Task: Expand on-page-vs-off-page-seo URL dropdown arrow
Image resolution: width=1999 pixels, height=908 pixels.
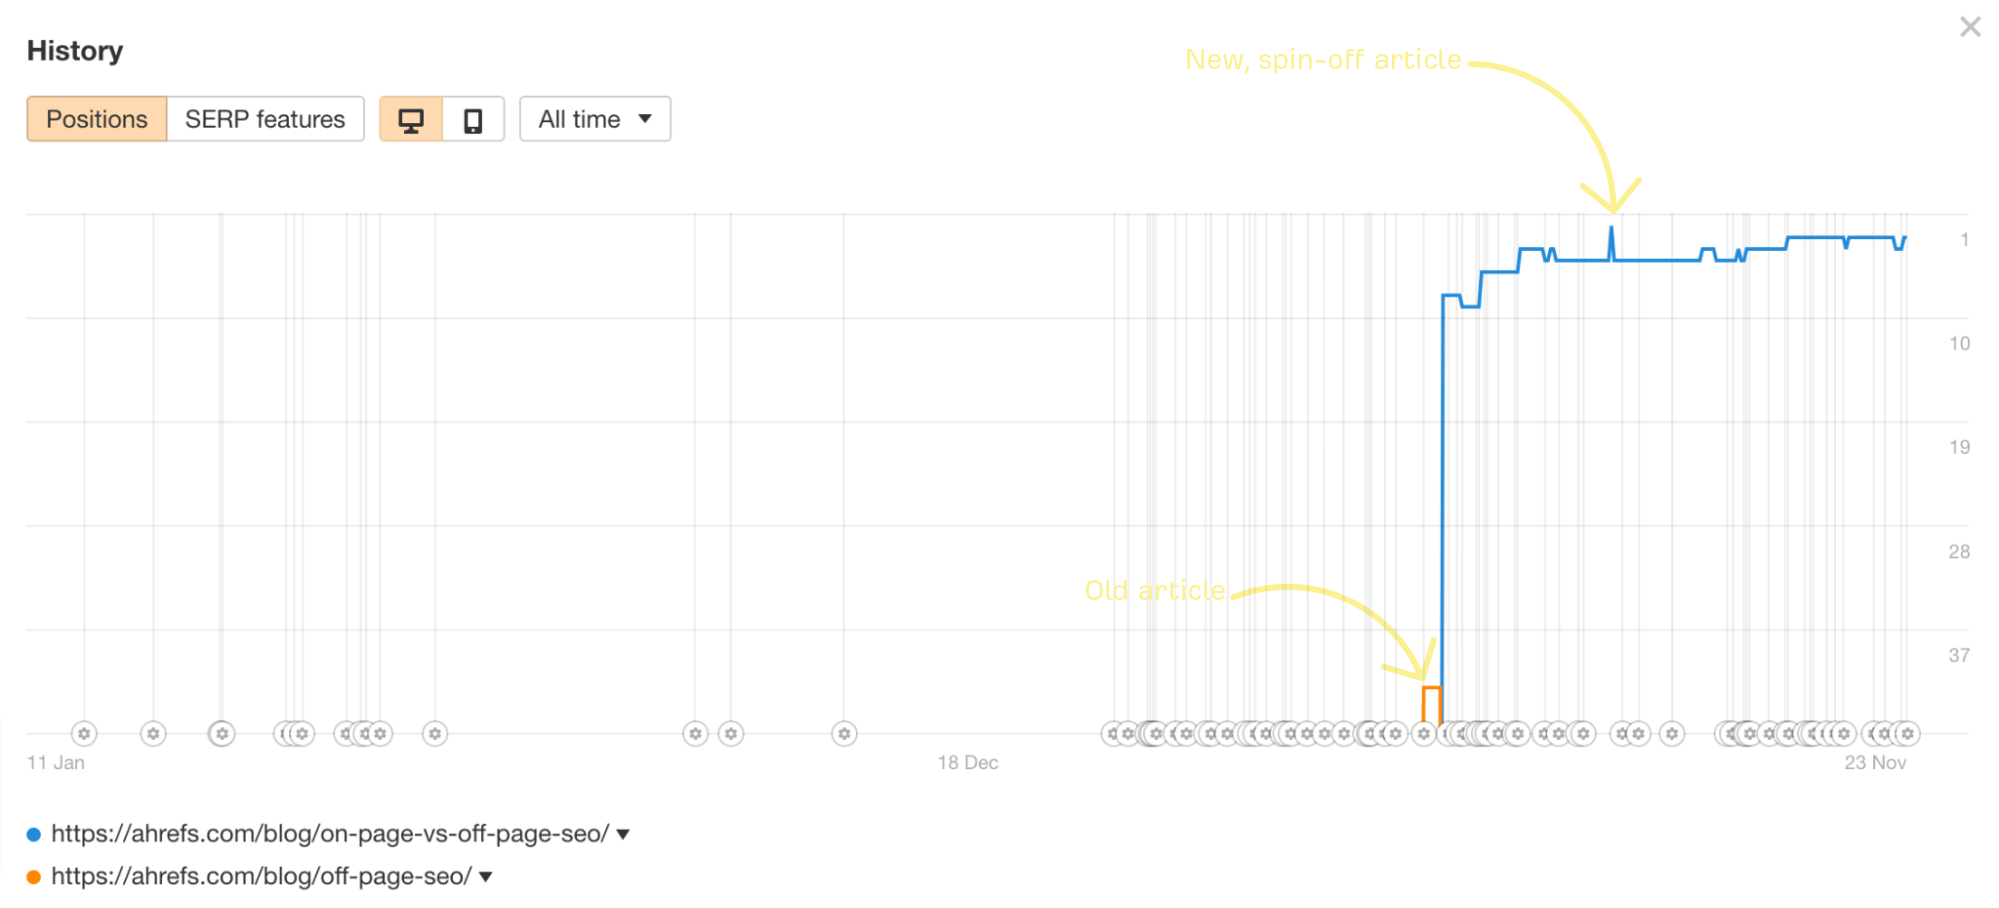Action: (623, 834)
